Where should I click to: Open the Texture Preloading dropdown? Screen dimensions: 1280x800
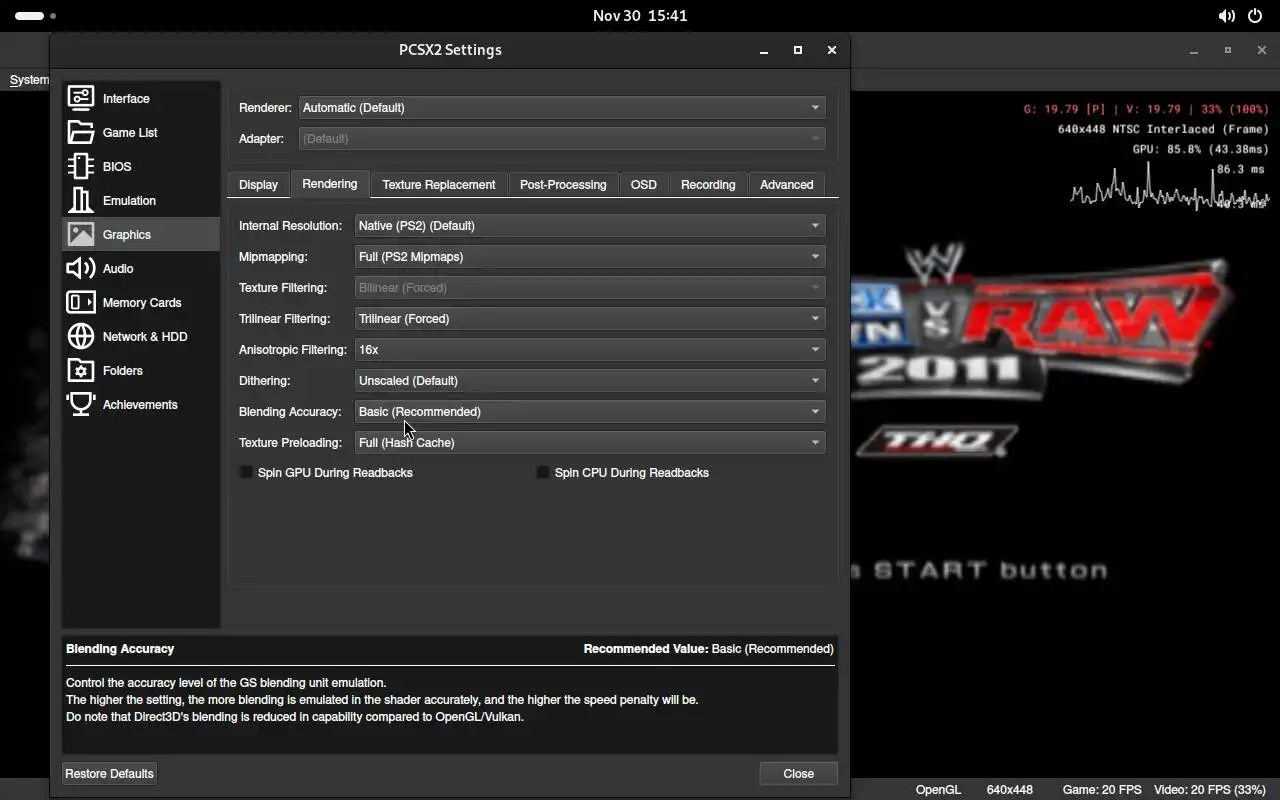(590, 442)
